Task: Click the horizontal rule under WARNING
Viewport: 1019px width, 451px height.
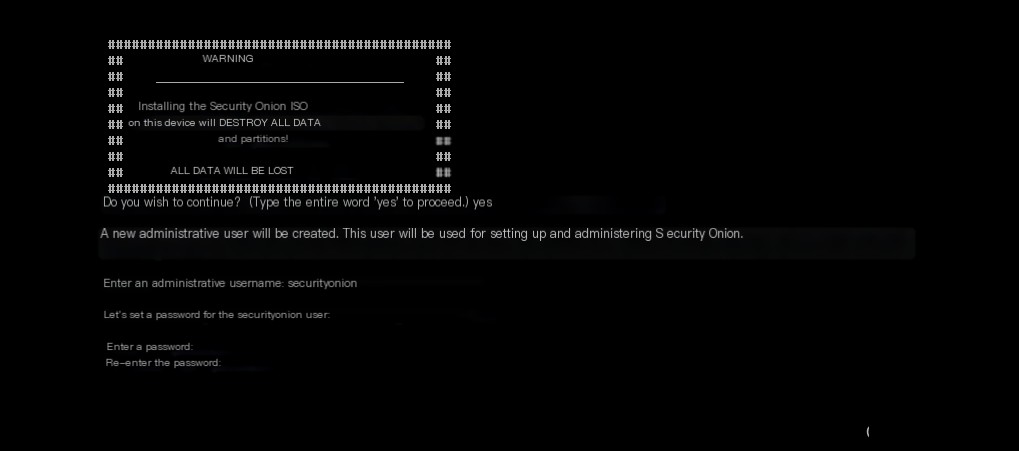Action: pos(279,83)
